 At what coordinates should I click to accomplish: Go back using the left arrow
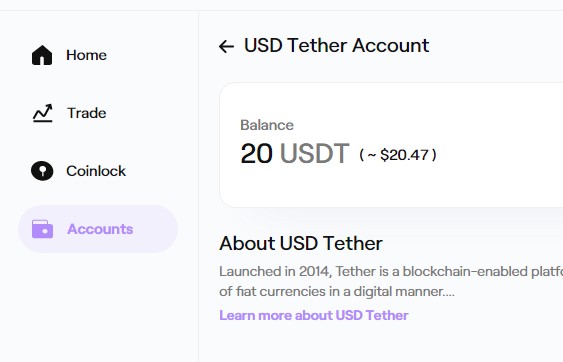click(x=227, y=46)
